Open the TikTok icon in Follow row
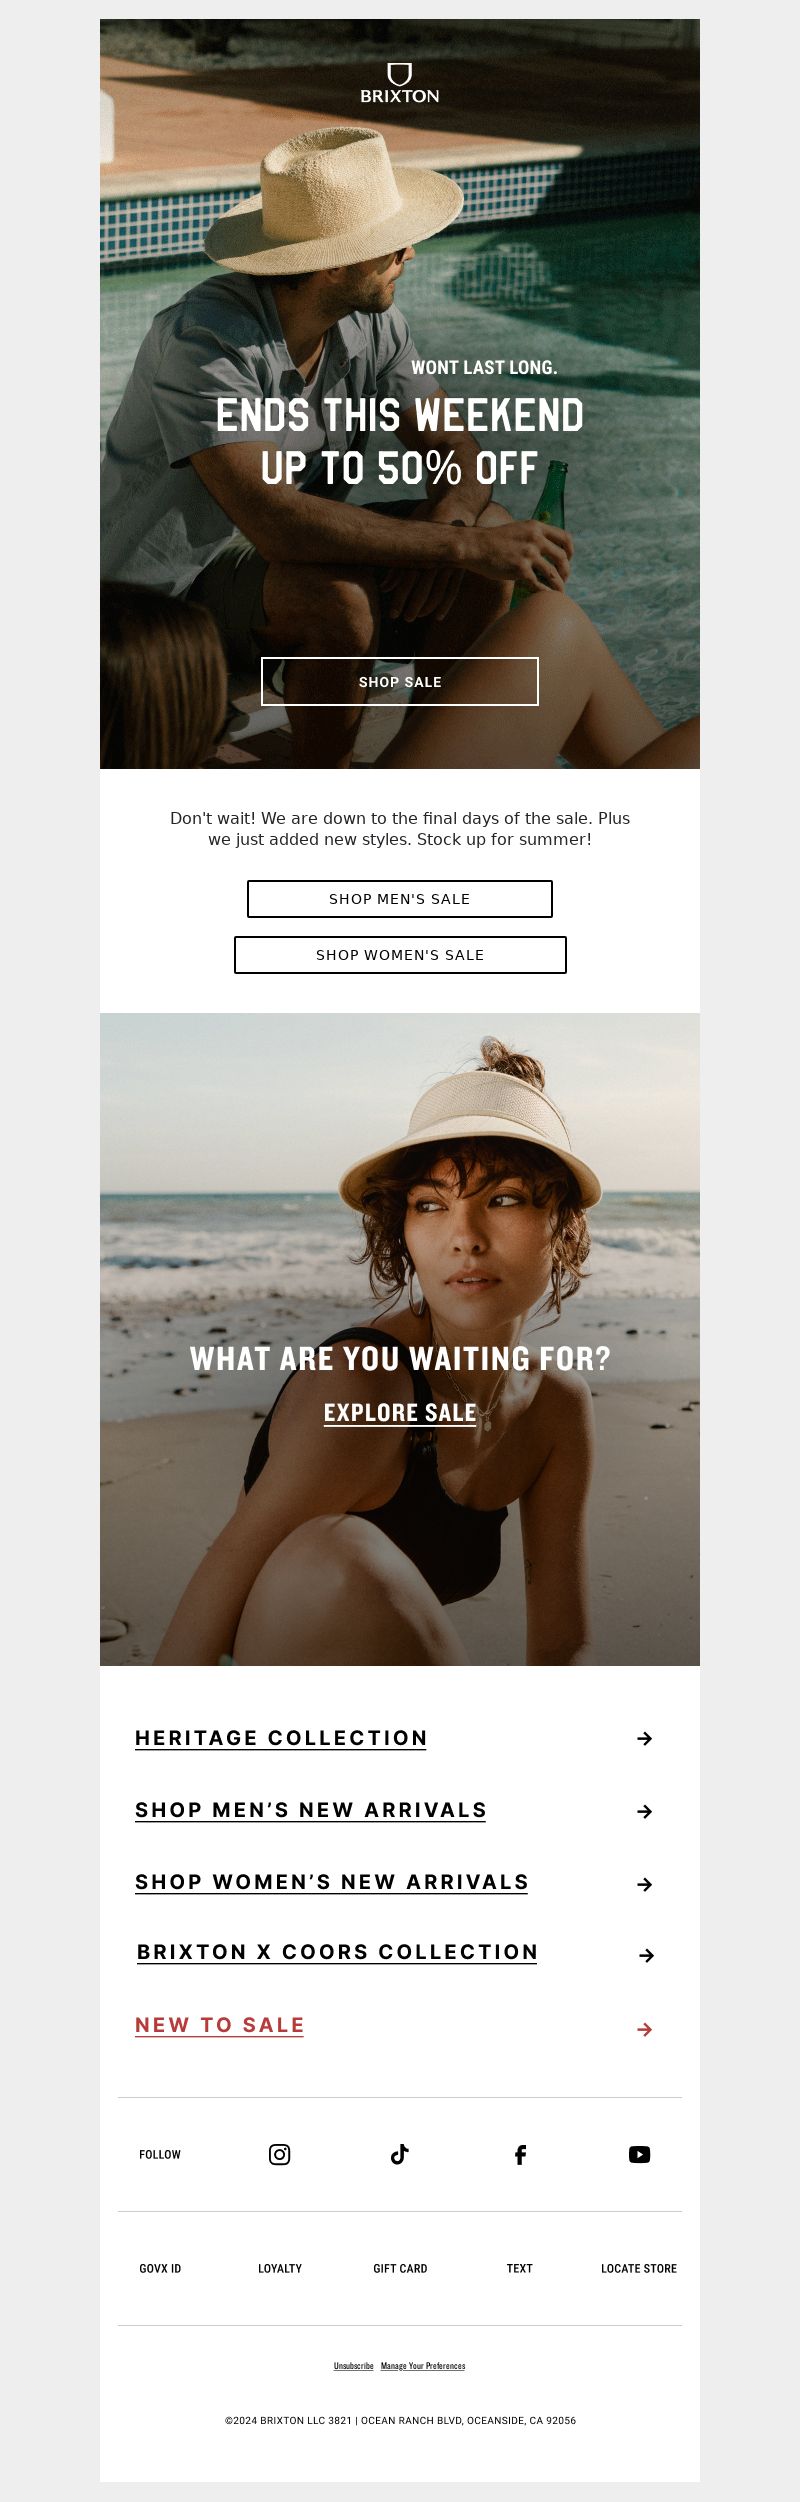800x2502 pixels. [x=400, y=2154]
